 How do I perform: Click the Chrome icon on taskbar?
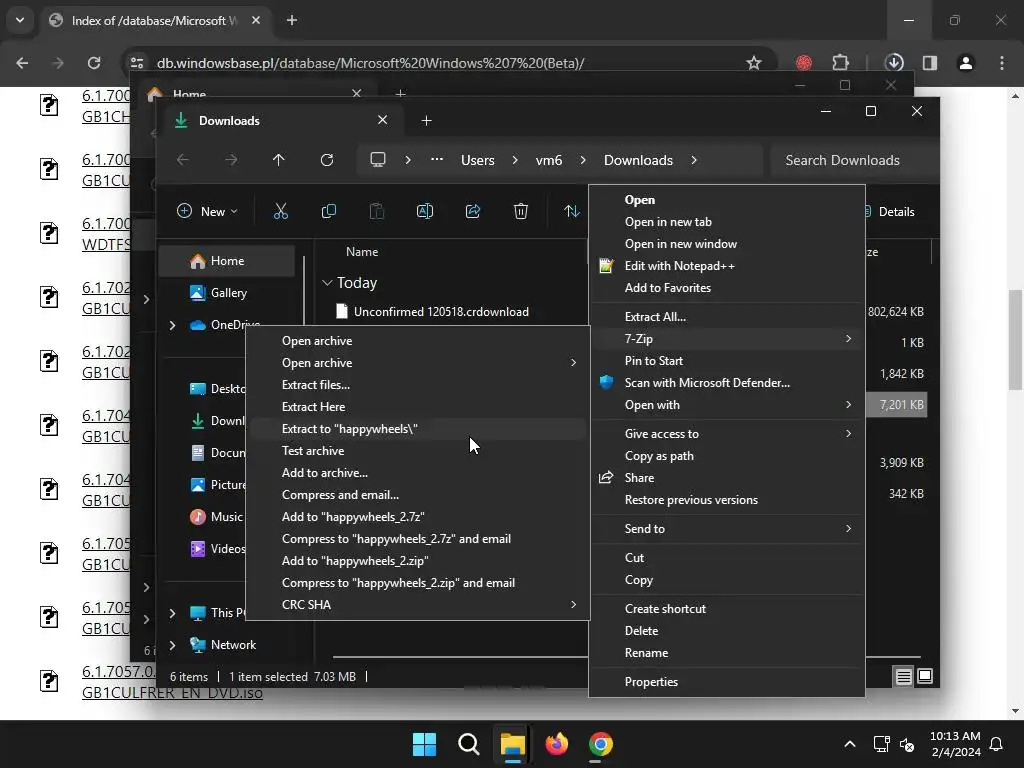[x=601, y=744]
